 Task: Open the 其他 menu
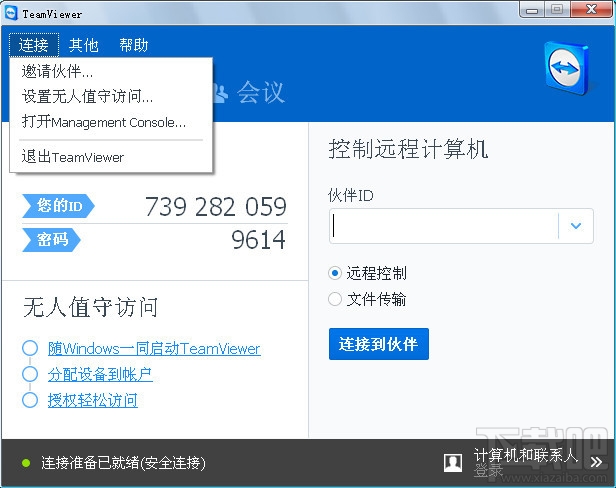(83, 45)
